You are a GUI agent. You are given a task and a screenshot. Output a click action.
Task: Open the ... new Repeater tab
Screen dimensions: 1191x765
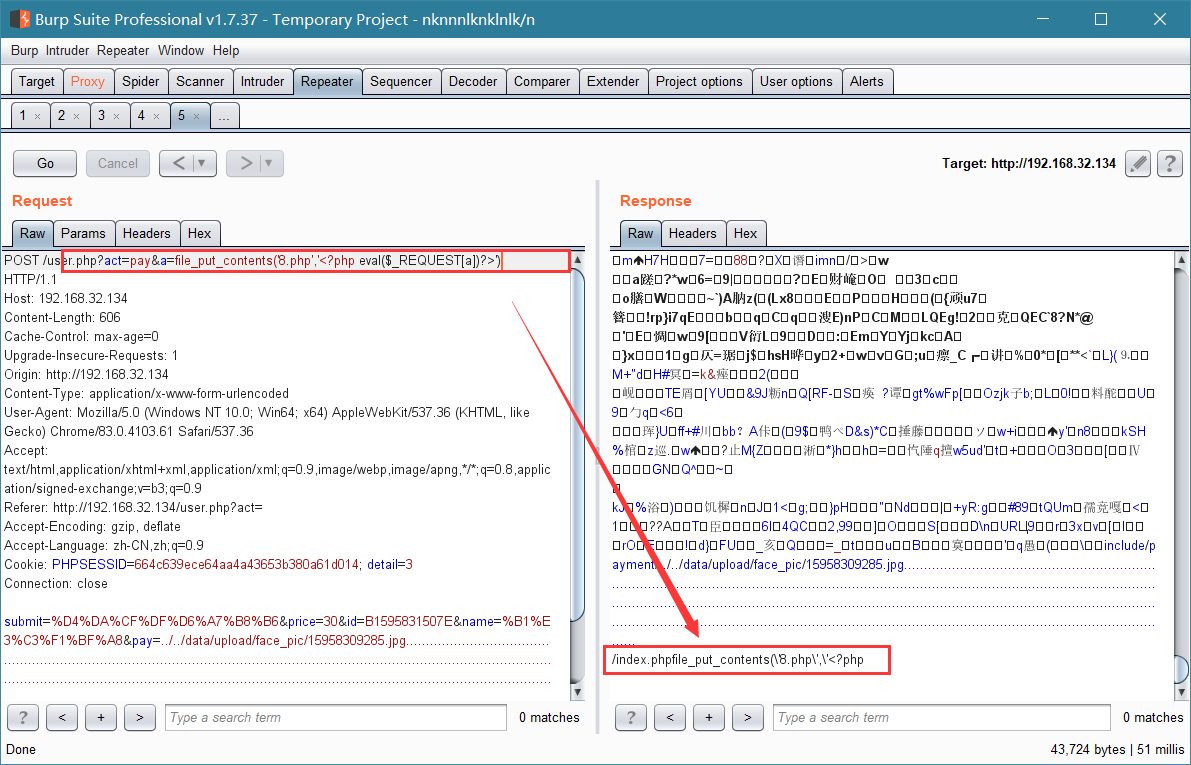pyautogui.click(x=224, y=115)
